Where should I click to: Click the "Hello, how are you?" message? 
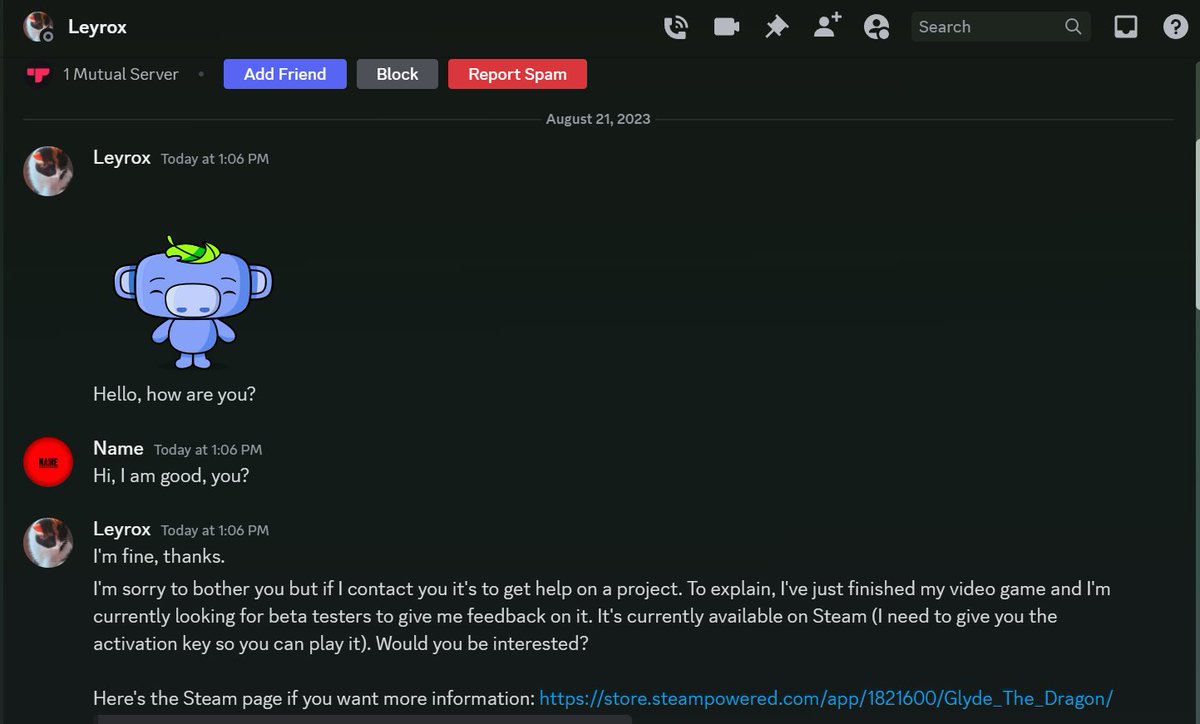174,394
